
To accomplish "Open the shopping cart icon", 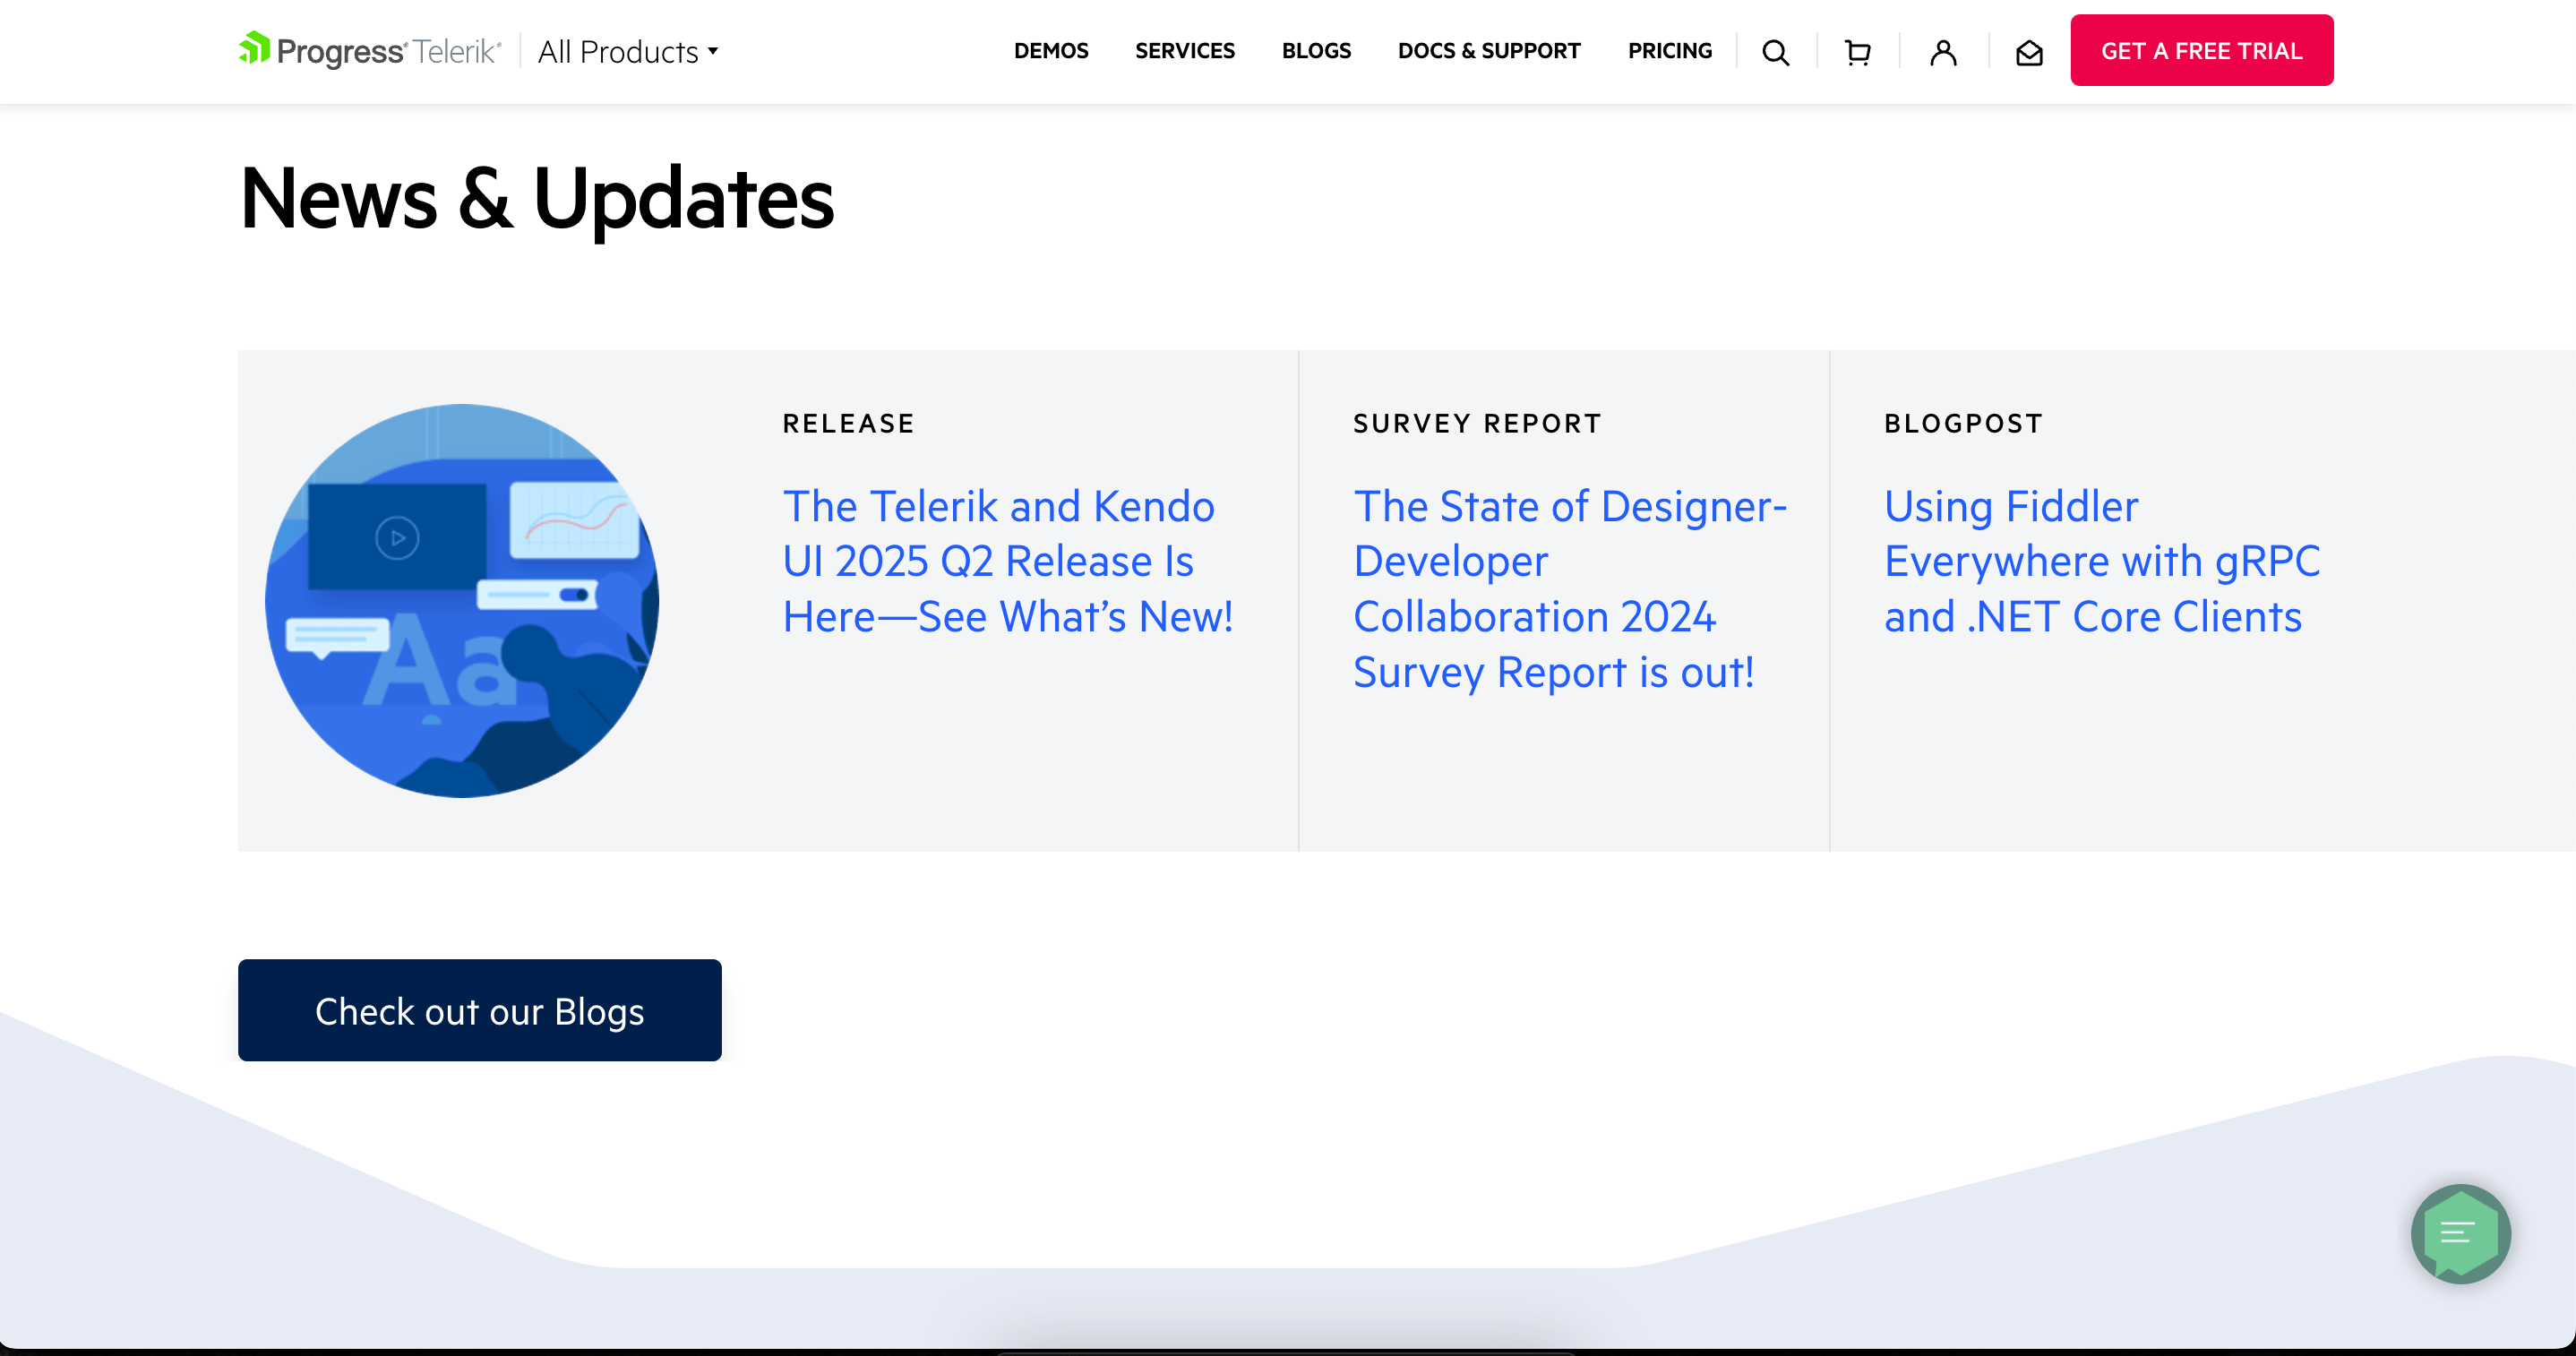I will [x=1857, y=52].
